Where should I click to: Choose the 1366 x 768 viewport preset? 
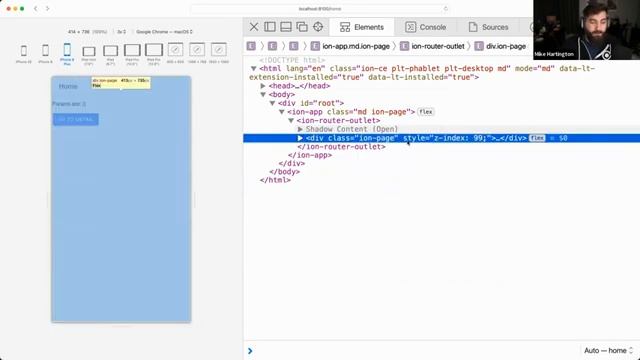pos(197,53)
